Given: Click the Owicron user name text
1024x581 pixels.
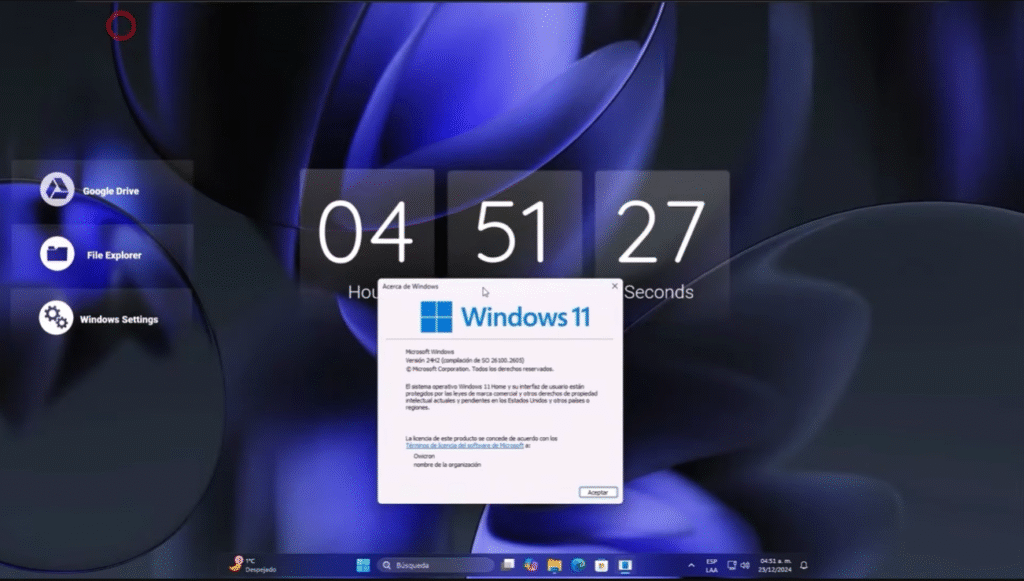Looking at the screenshot, I should 424,456.
